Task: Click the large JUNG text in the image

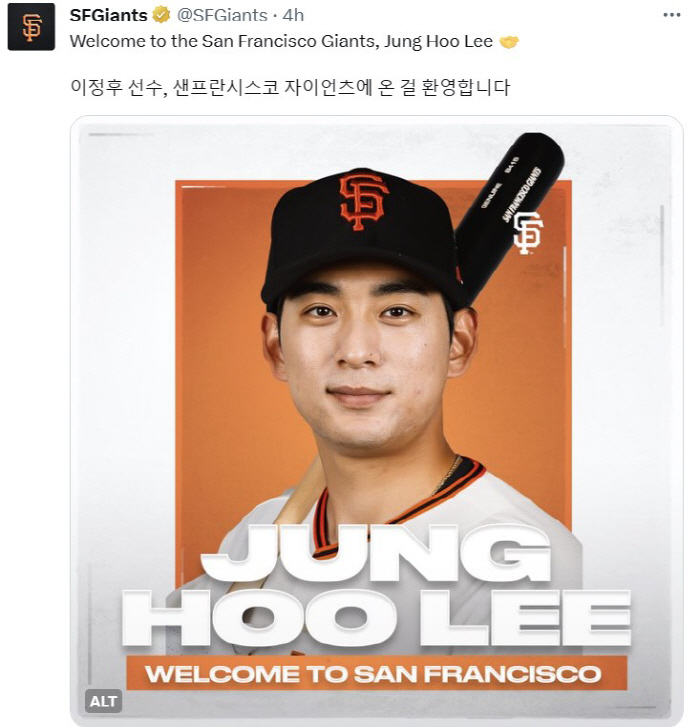Action: pos(375,553)
